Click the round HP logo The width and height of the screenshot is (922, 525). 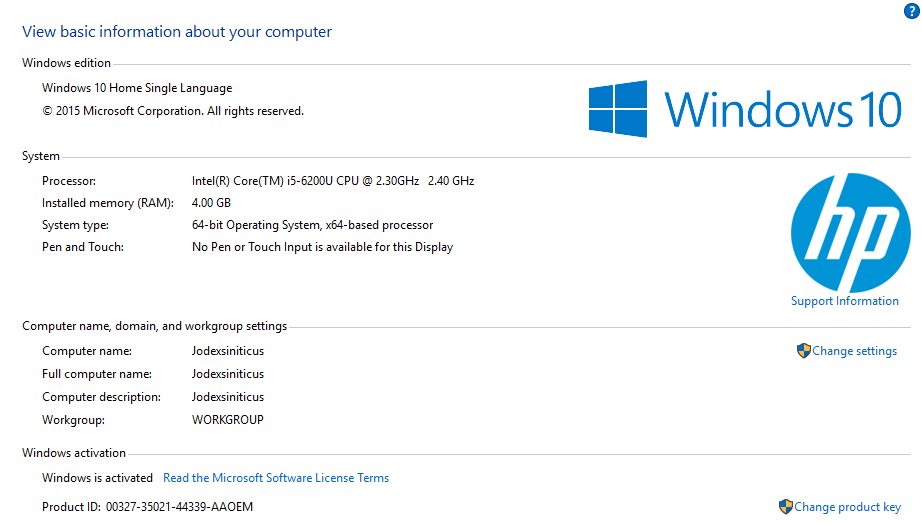850,232
